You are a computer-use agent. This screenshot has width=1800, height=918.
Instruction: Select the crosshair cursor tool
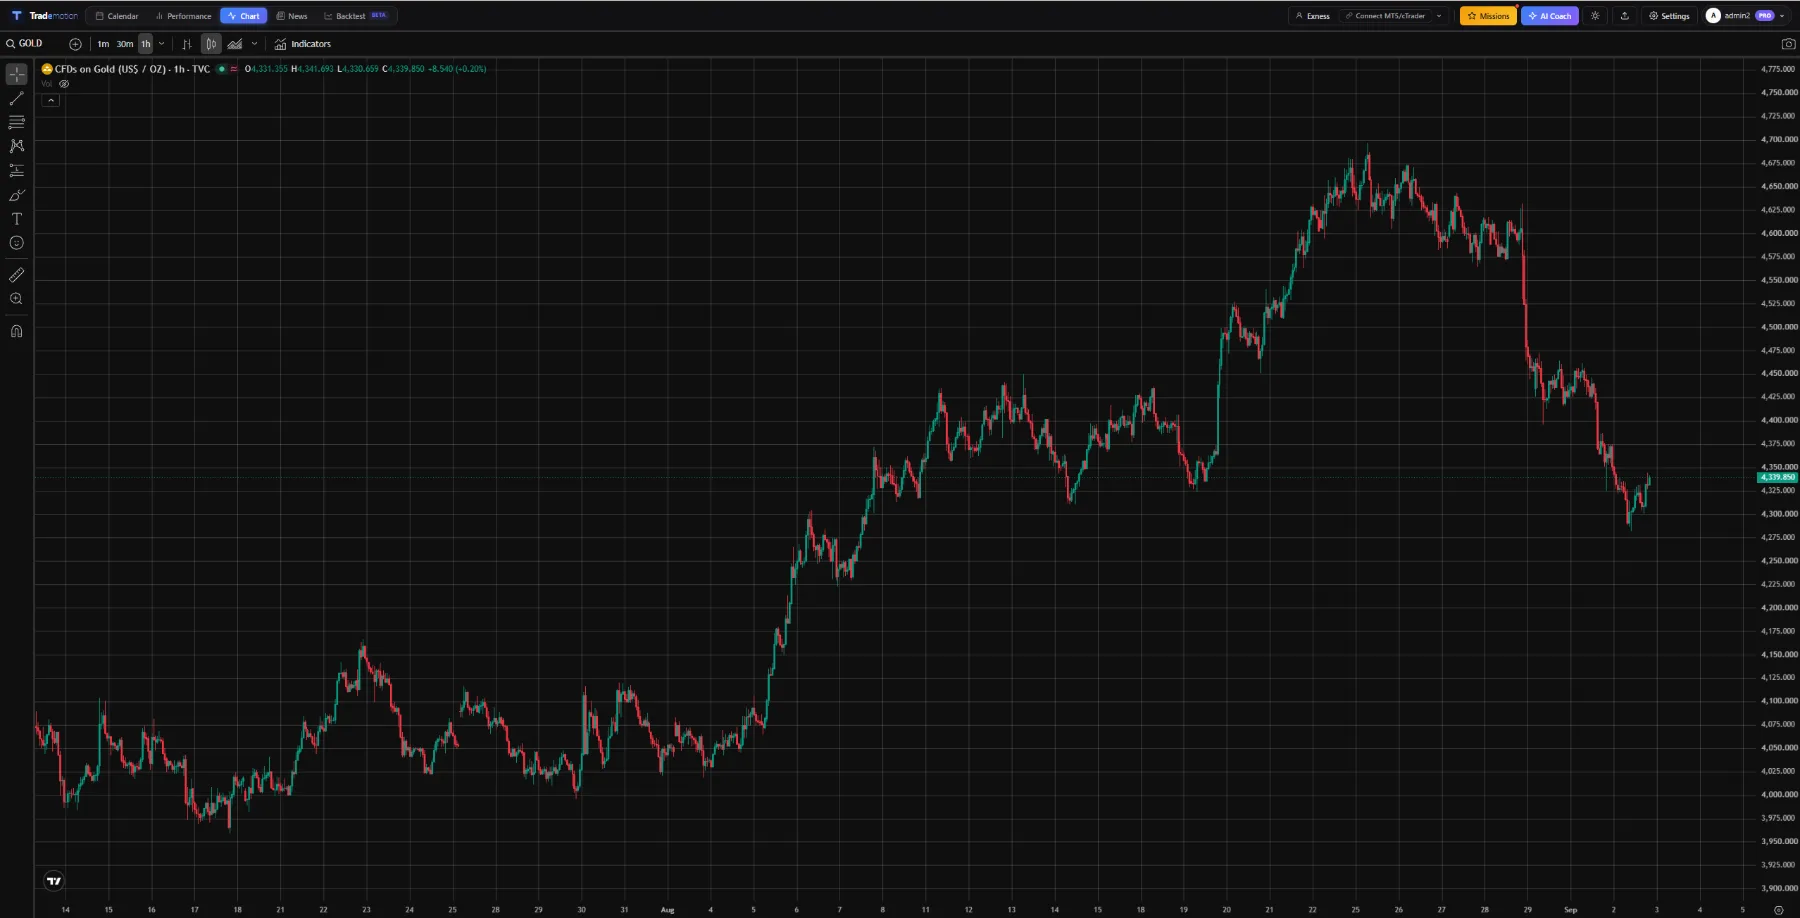17,74
